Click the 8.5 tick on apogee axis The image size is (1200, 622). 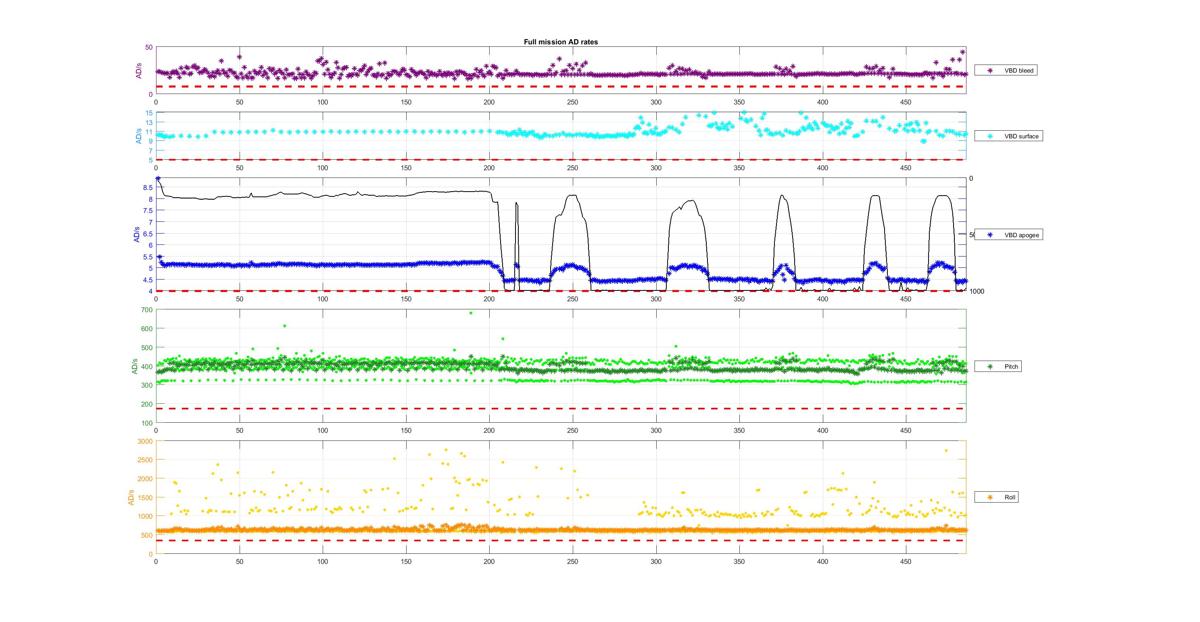click(148, 187)
